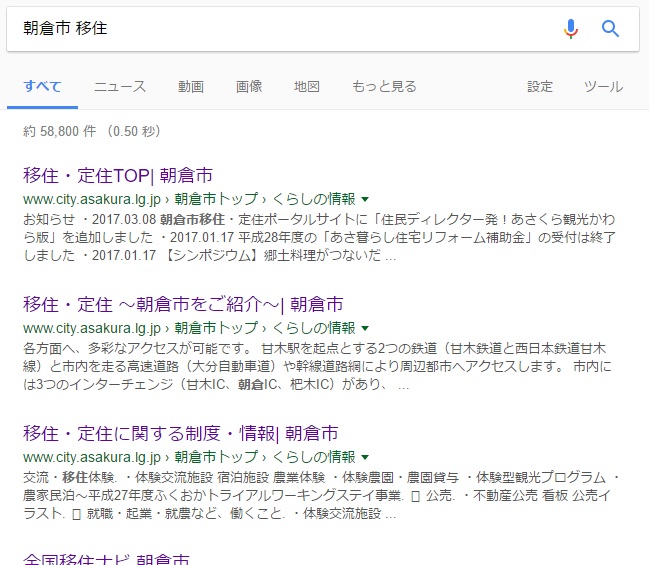The width and height of the screenshot is (649, 565).
Task: Click the blue magnifier search icon
Action: [610, 29]
